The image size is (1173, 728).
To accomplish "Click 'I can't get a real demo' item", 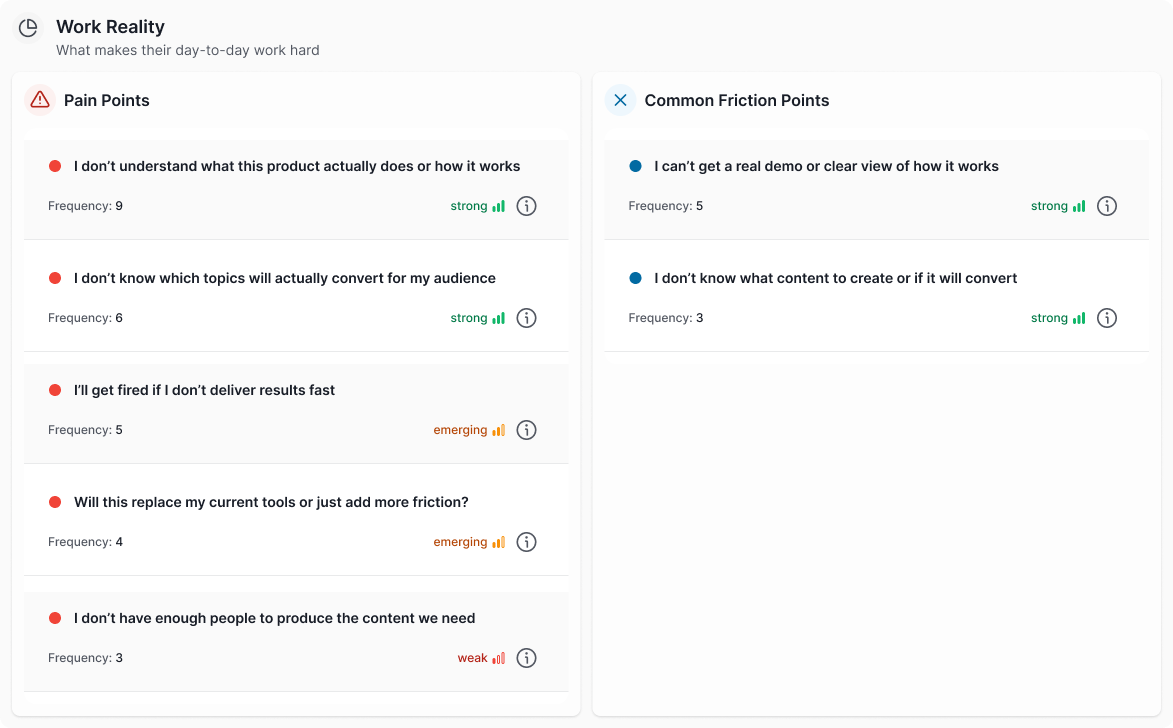I will [877, 189].
